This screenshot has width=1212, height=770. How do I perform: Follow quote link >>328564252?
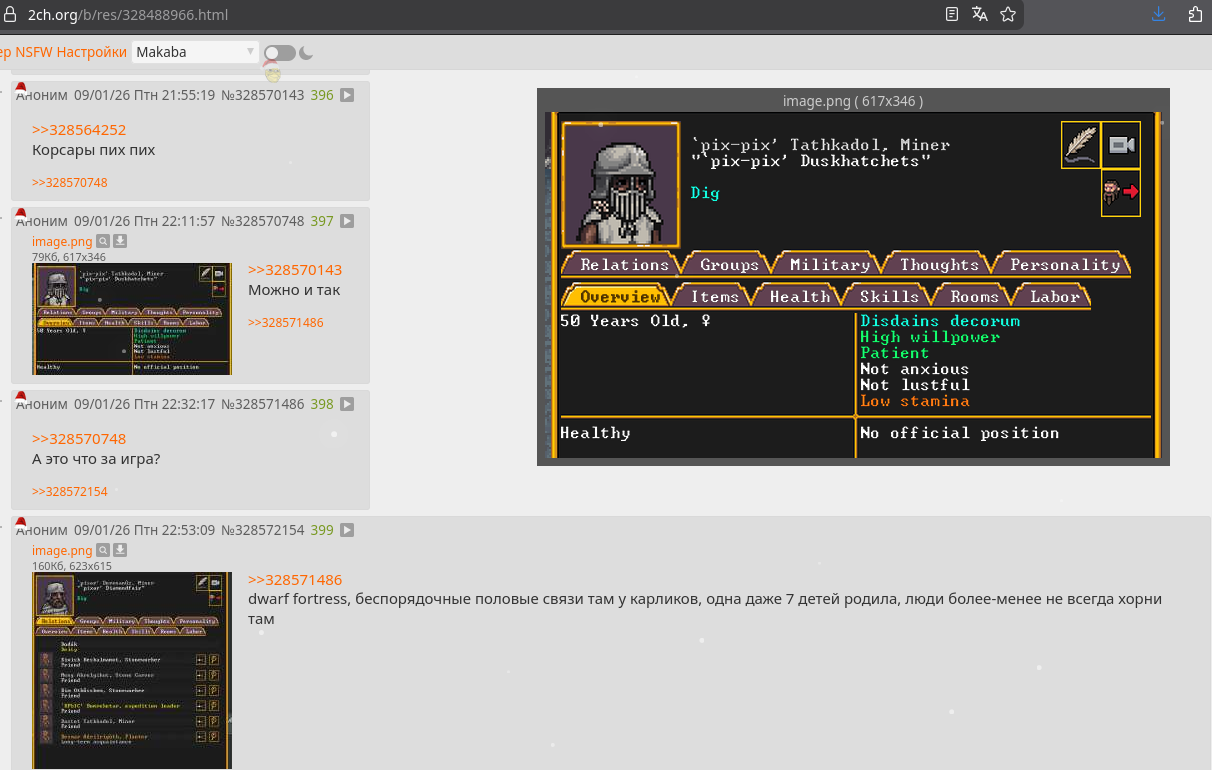pos(79,130)
